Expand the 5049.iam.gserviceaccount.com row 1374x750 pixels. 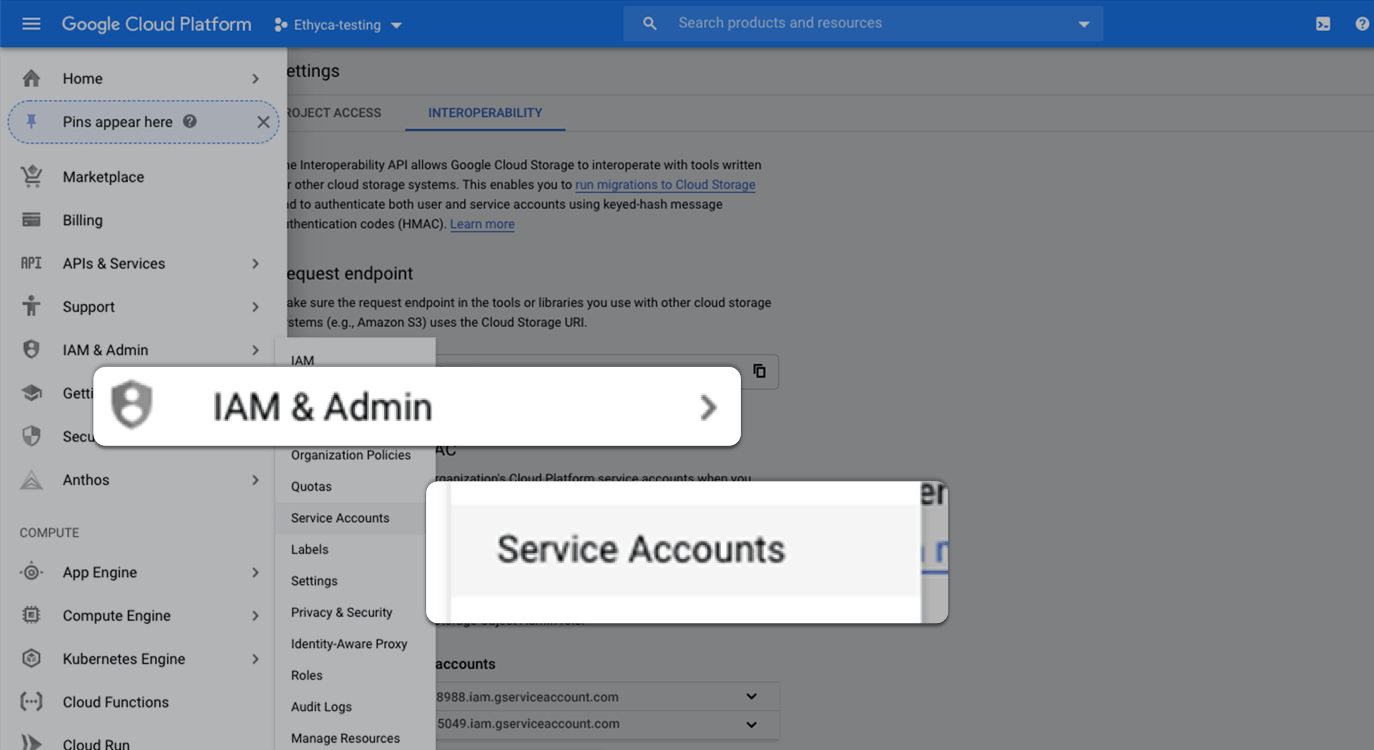(x=751, y=724)
